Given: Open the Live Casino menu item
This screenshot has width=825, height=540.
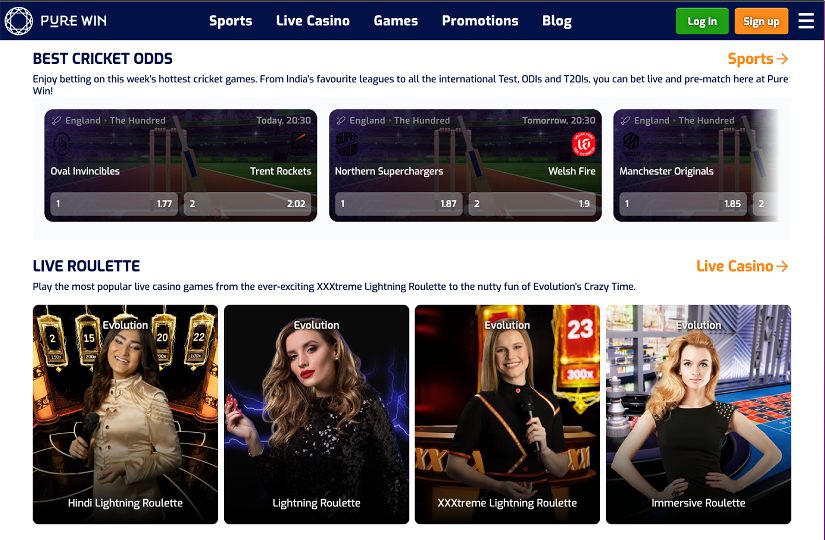Looking at the screenshot, I should click(x=313, y=21).
